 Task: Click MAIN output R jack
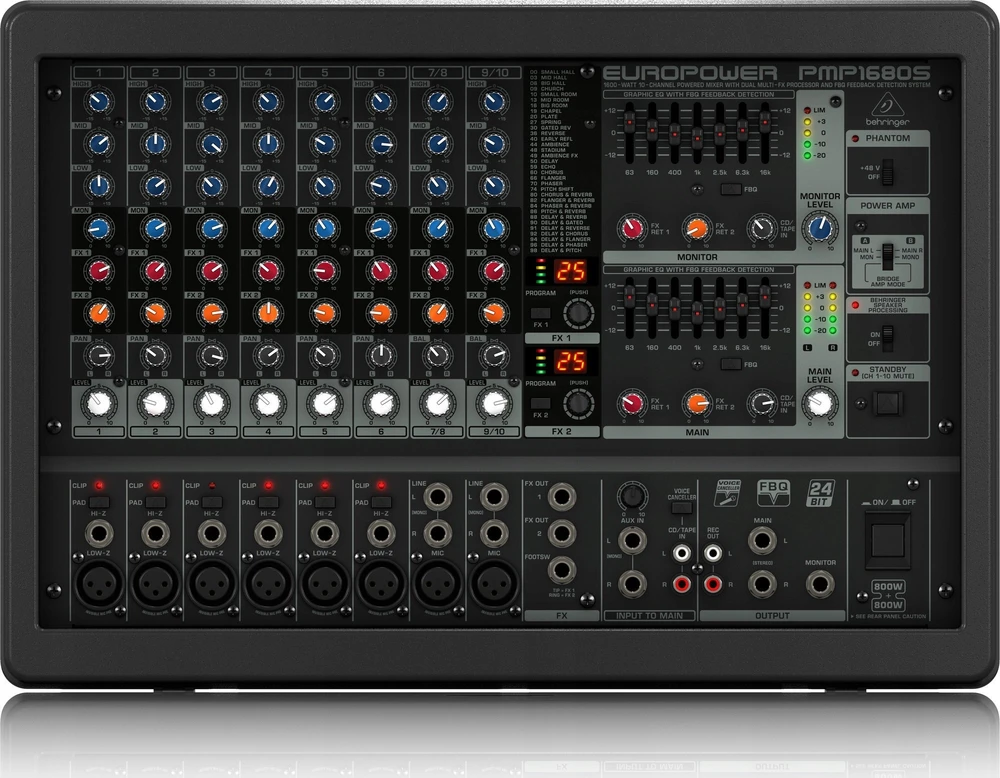tap(762, 584)
